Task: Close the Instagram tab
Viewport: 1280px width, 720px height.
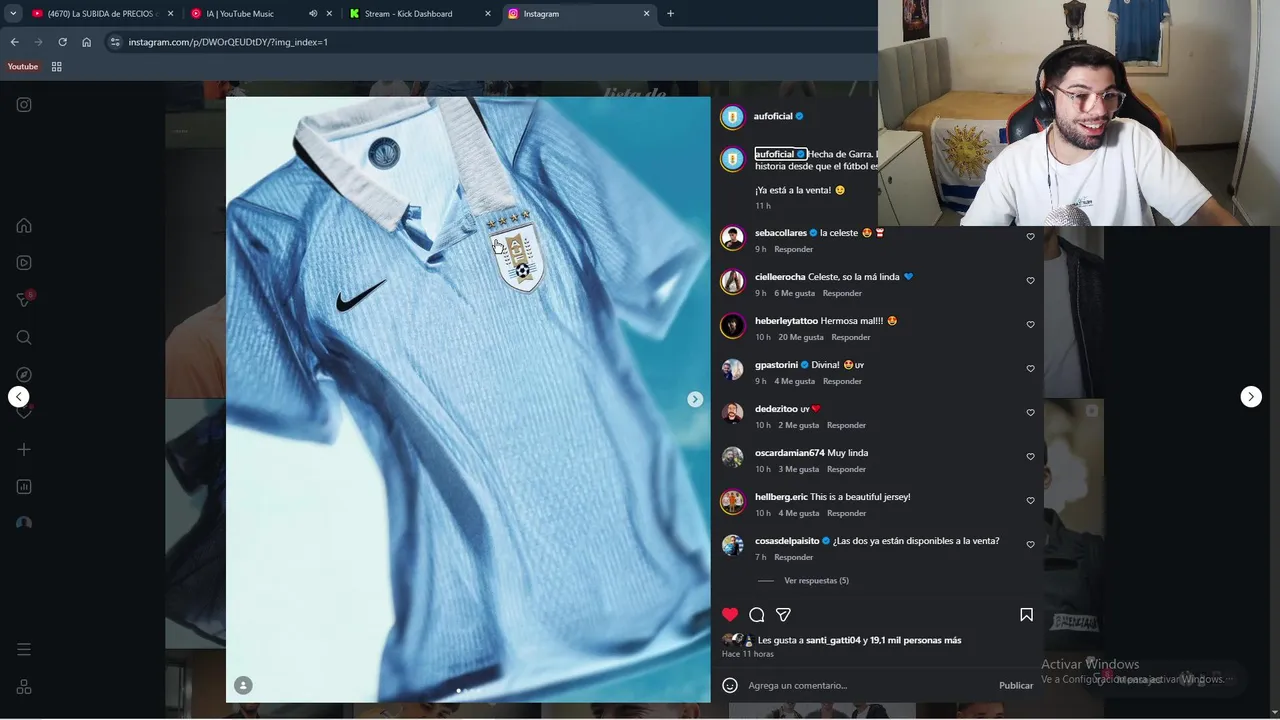Action: (x=647, y=14)
